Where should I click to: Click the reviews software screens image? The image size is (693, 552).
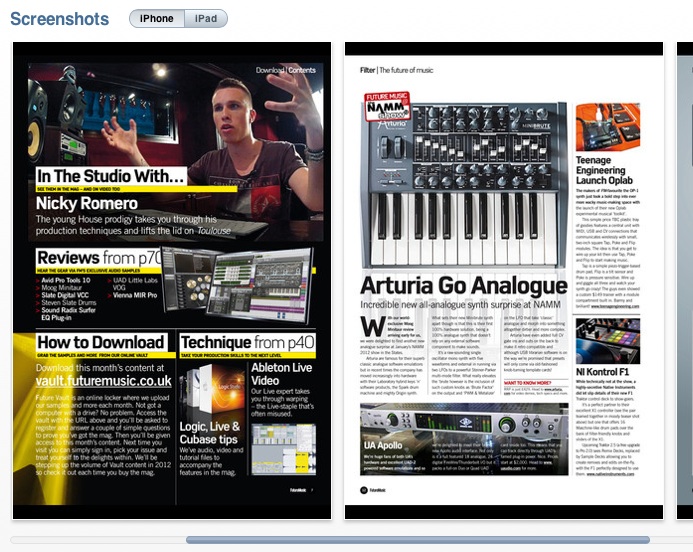[237, 286]
